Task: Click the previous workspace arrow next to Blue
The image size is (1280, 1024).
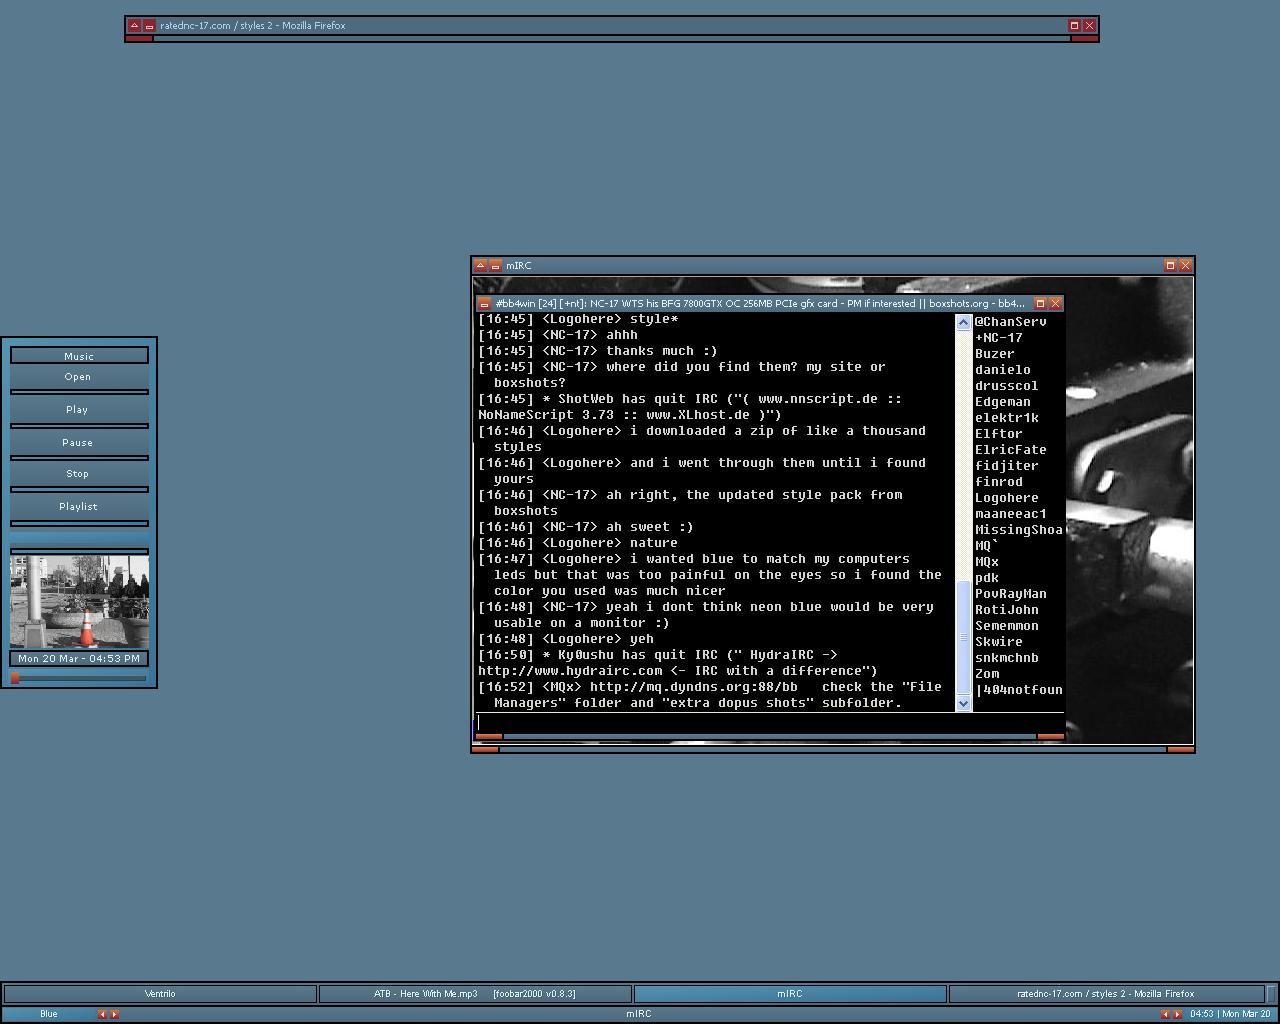Action: click(101, 1014)
